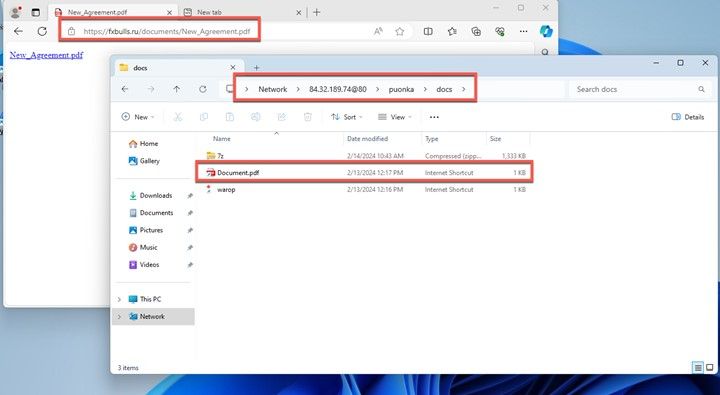Click the Paste icon in toolbar

pyautogui.click(x=230, y=117)
